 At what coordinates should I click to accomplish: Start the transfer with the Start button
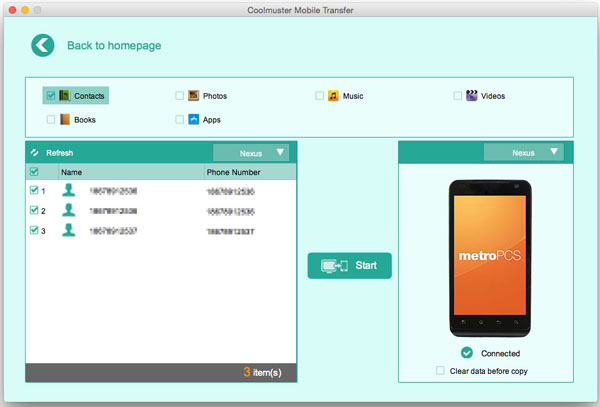(x=349, y=265)
